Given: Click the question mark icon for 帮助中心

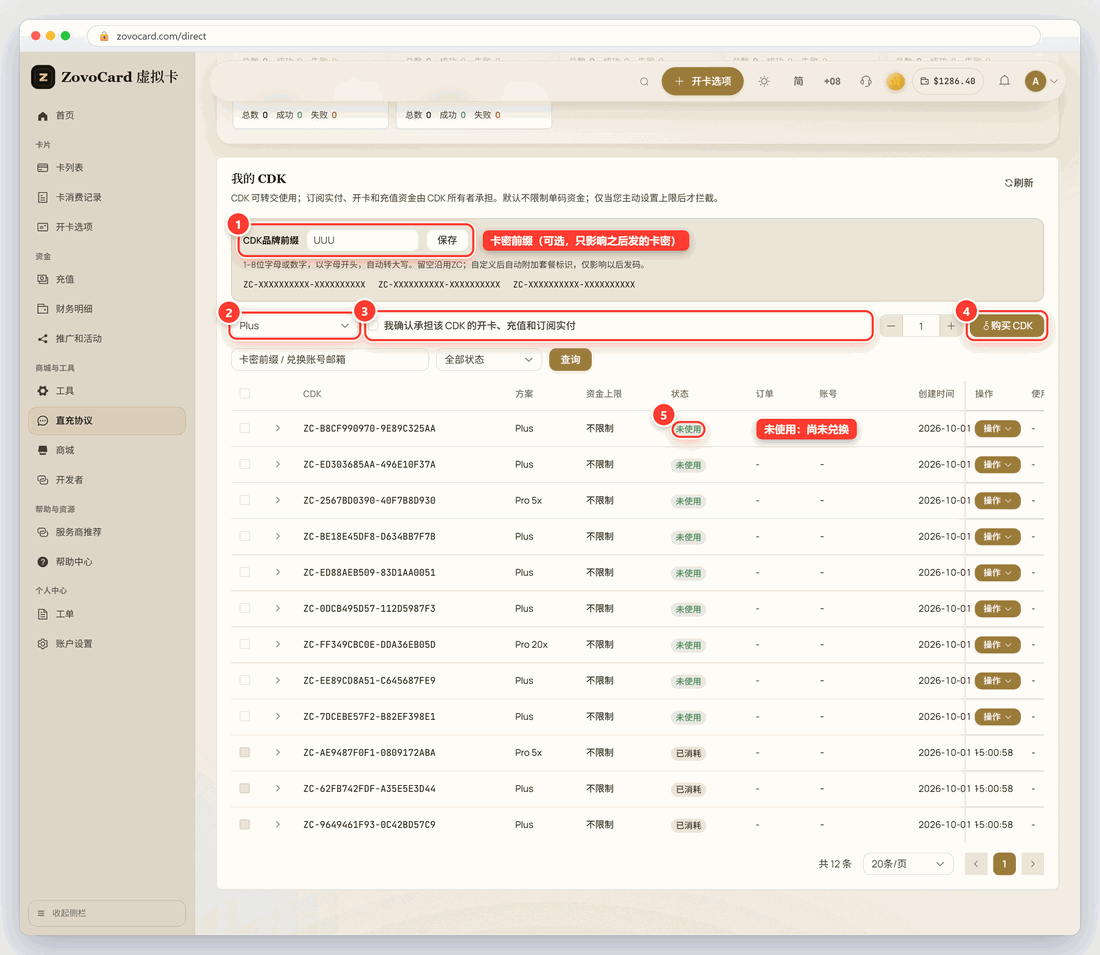Looking at the screenshot, I should pos(43,562).
